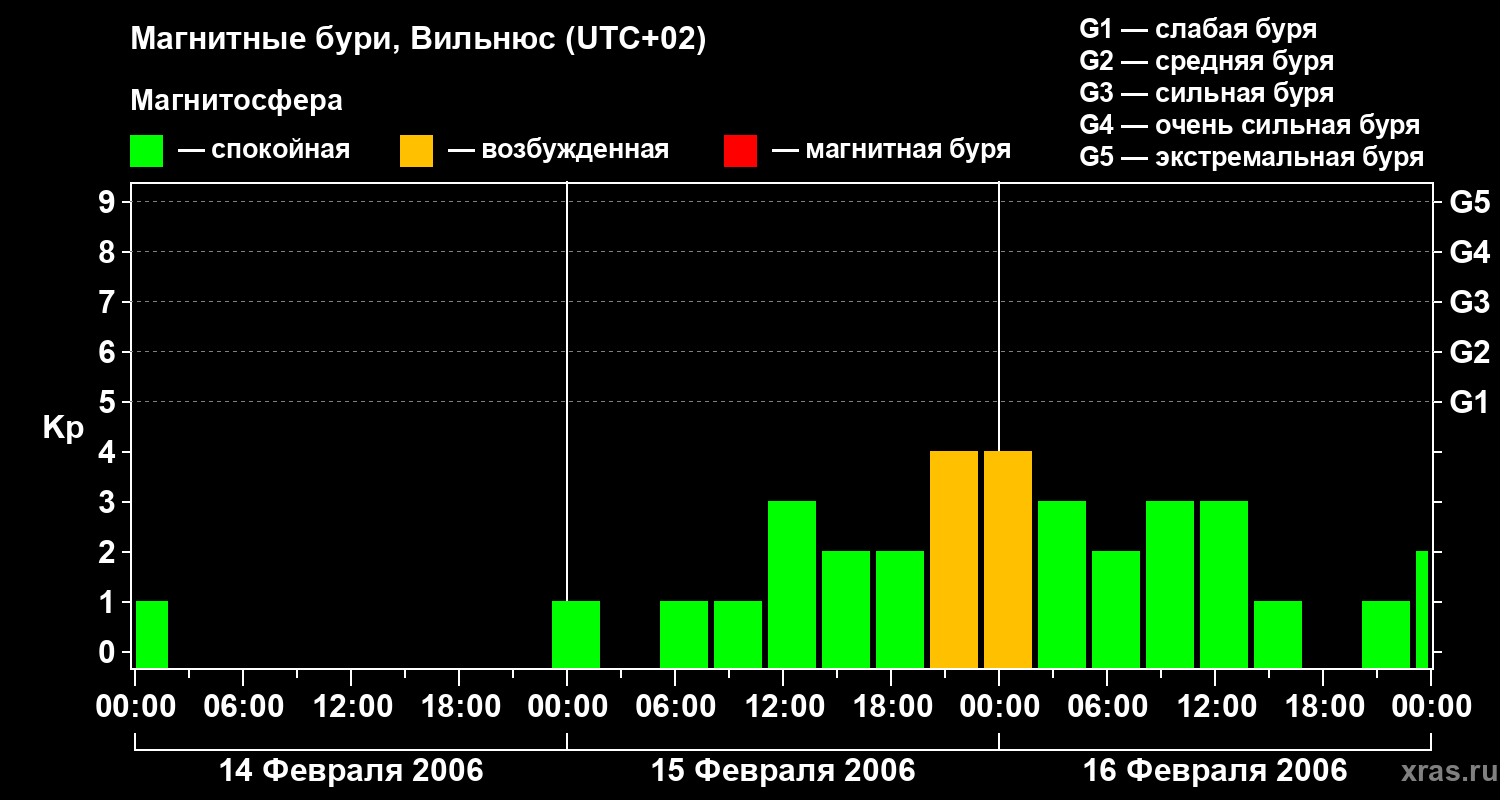Click the '18:00' time label for 16 February

click(x=1323, y=707)
